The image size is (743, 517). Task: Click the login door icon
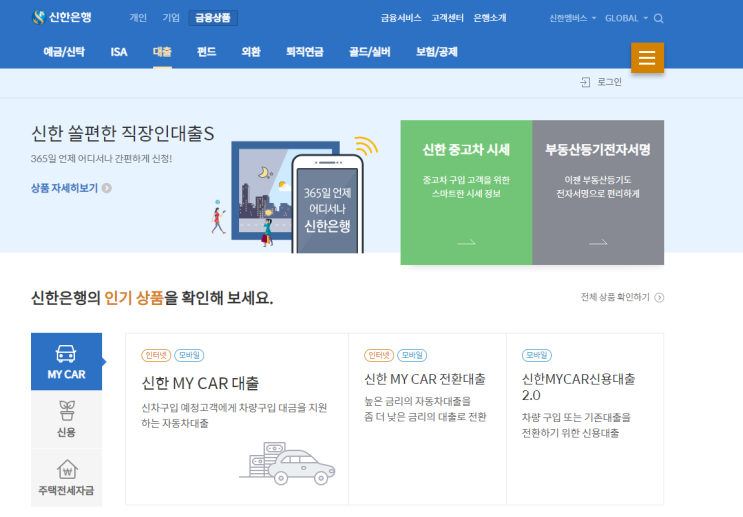pyautogui.click(x=585, y=82)
